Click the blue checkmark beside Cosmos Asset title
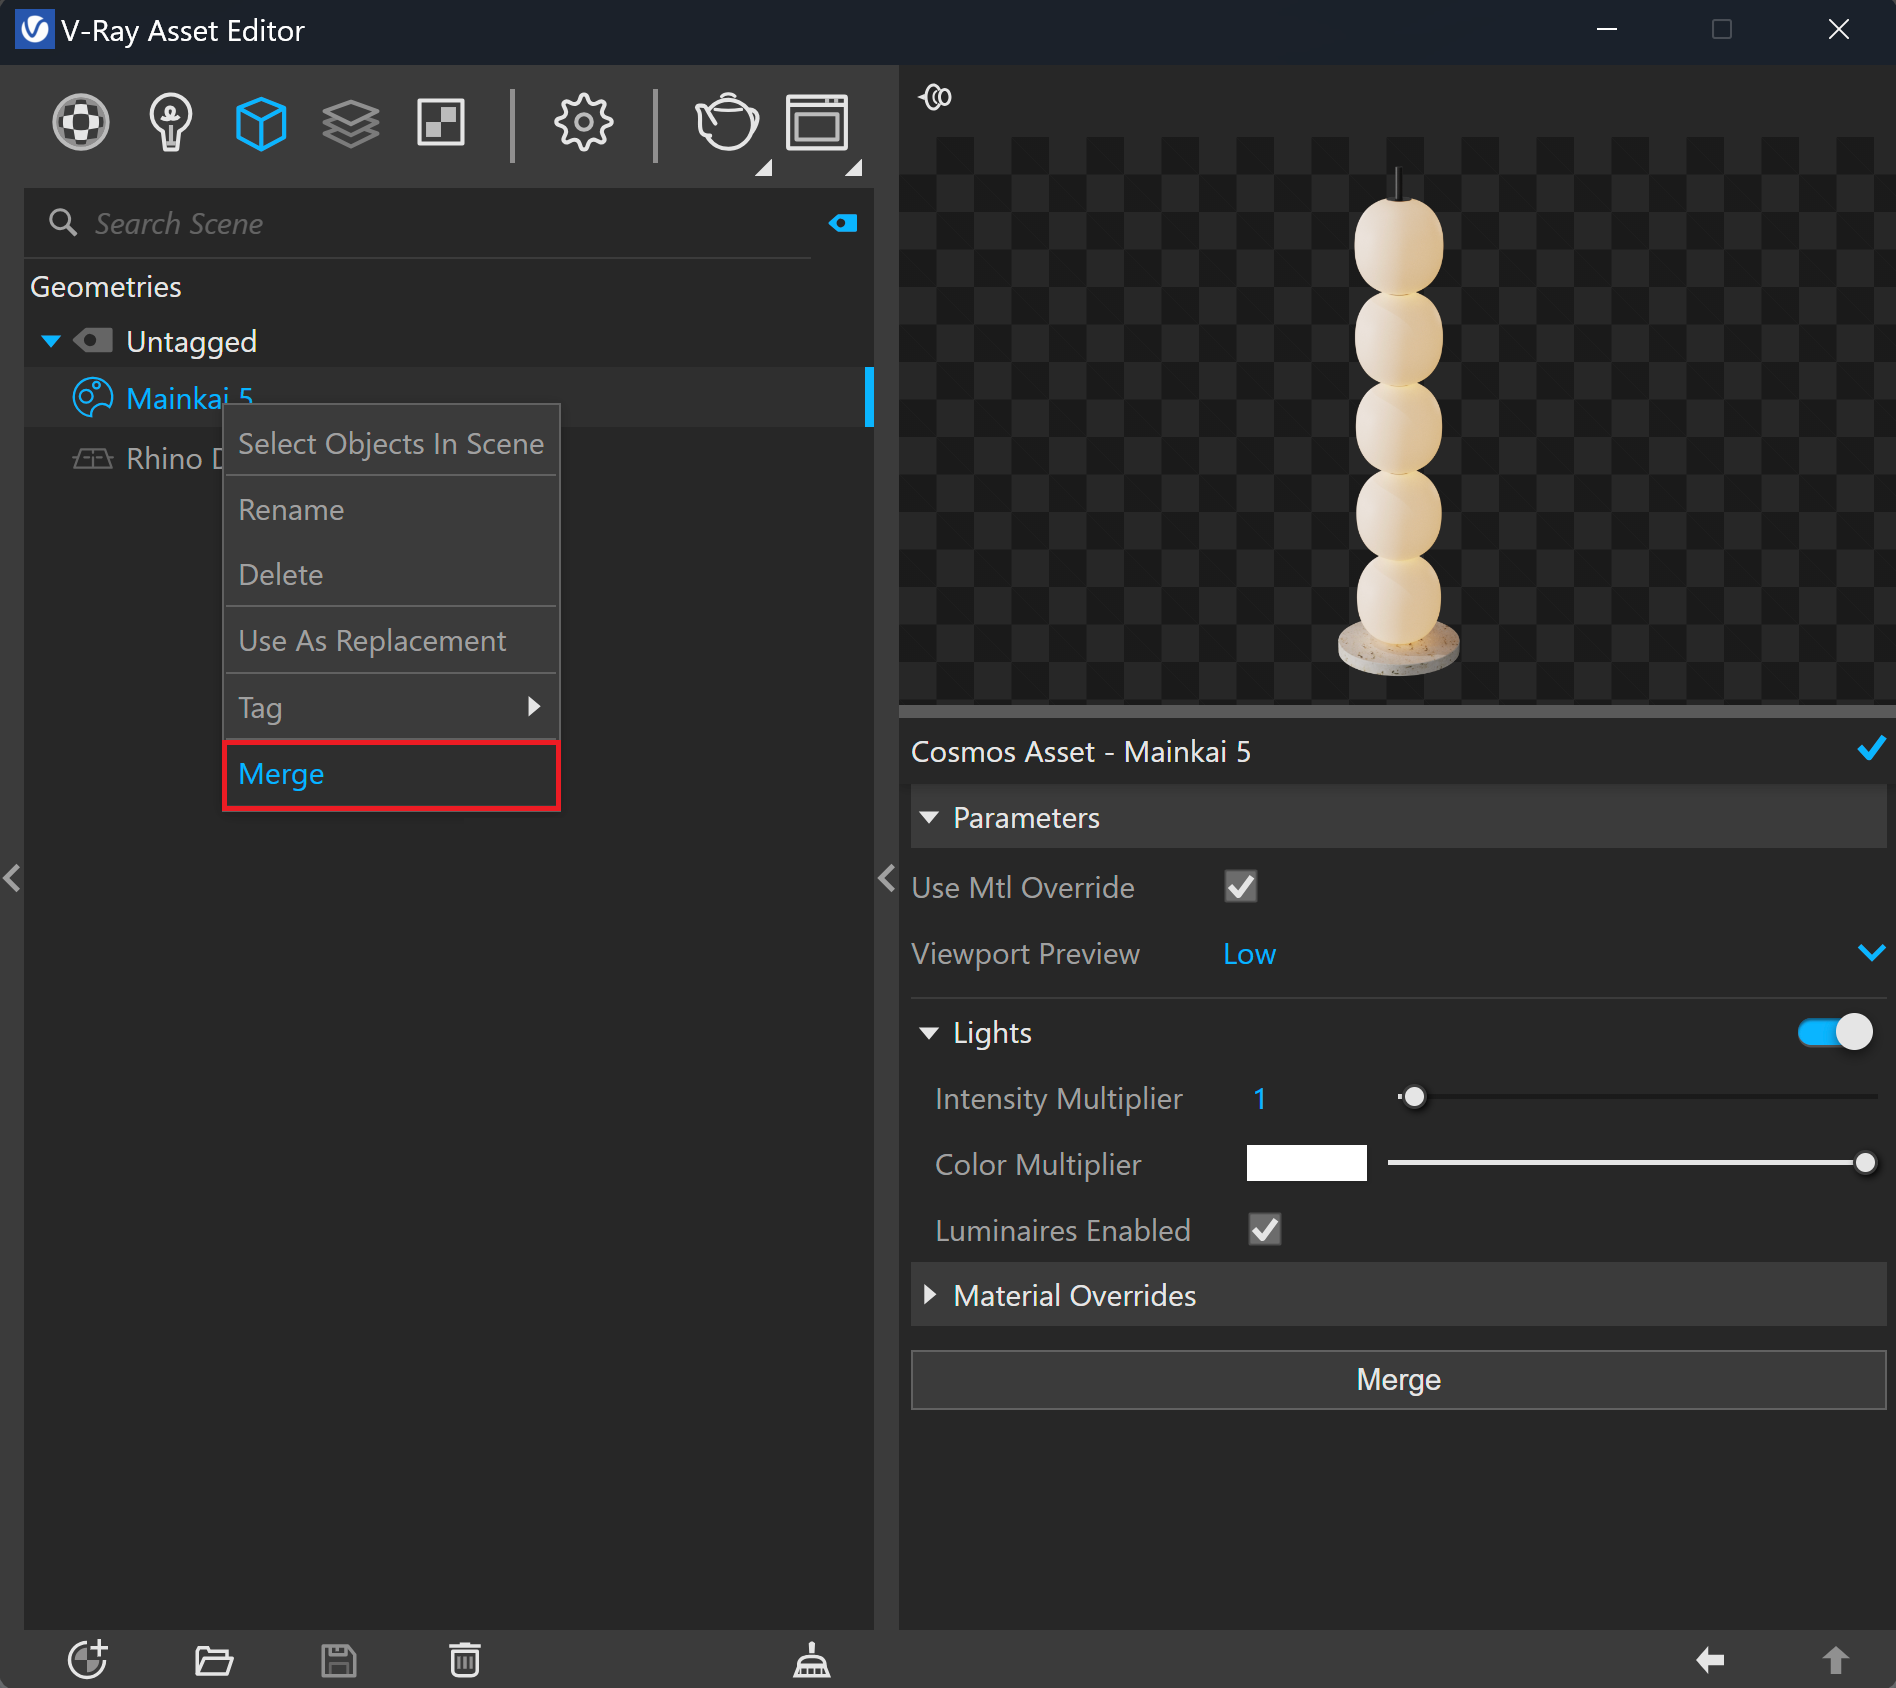Image resolution: width=1896 pixels, height=1688 pixels. click(1871, 748)
